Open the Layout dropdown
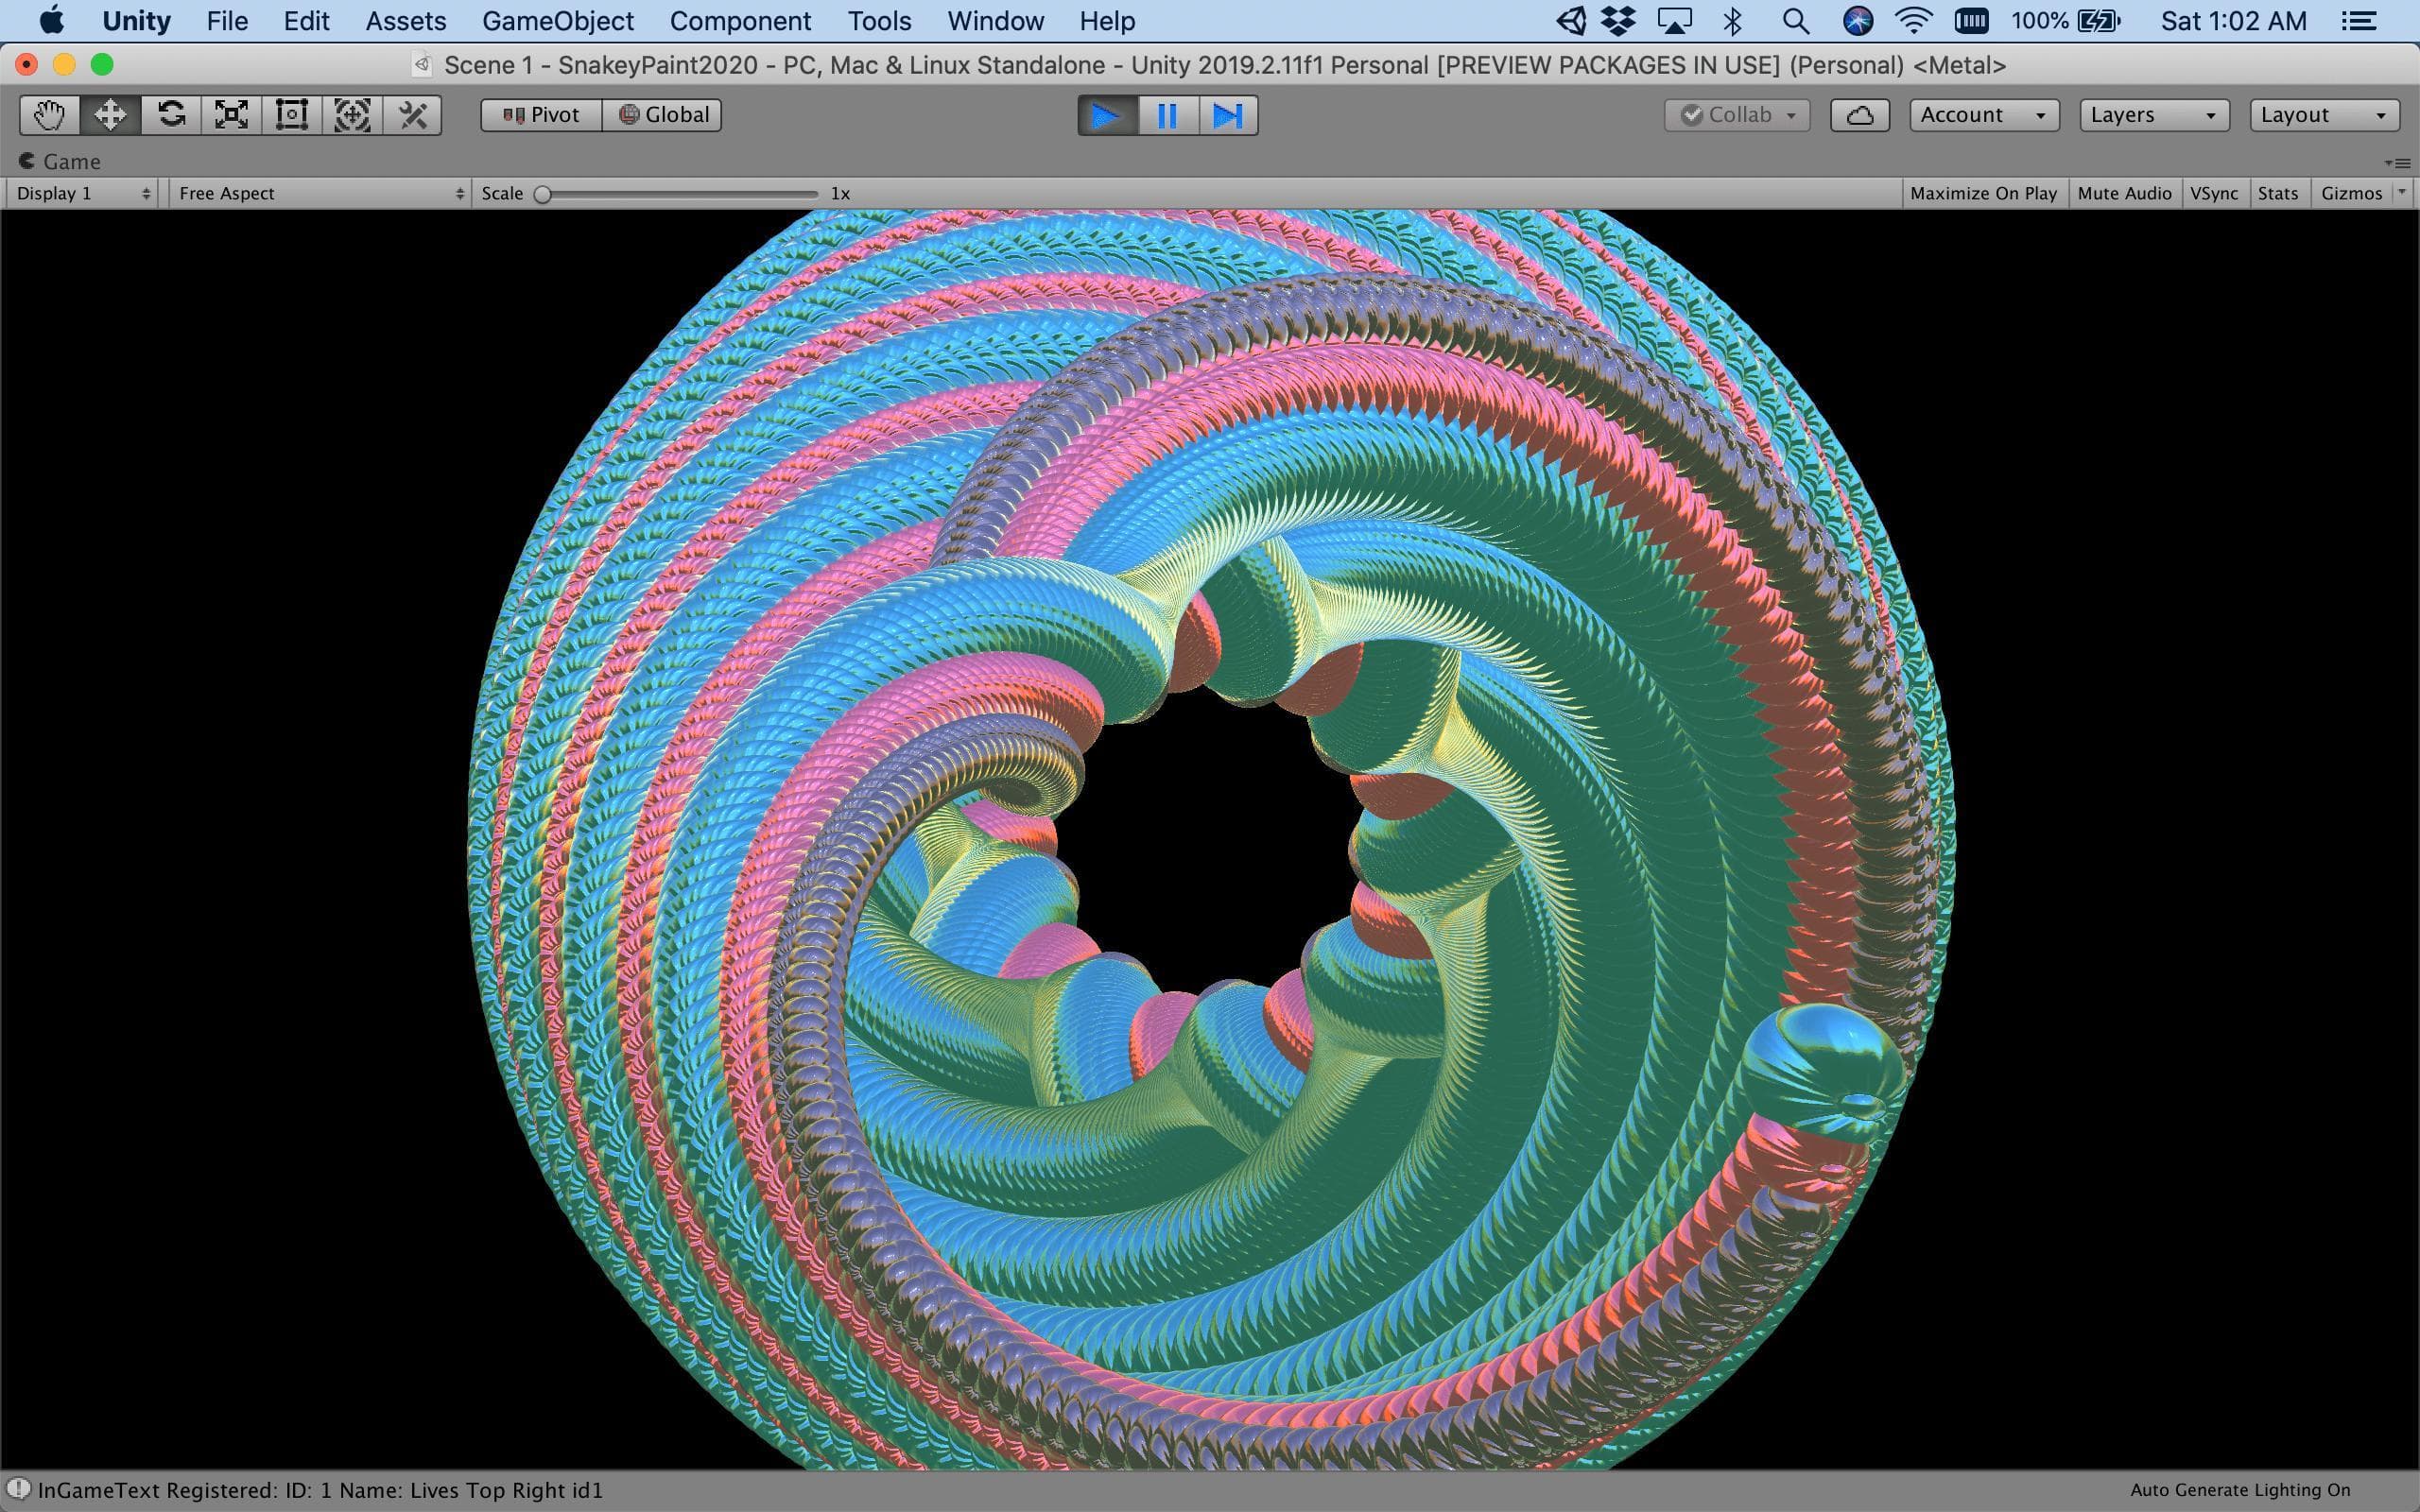This screenshot has height=1512, width=2420. pyautogui.click(x=2324, y=115)
